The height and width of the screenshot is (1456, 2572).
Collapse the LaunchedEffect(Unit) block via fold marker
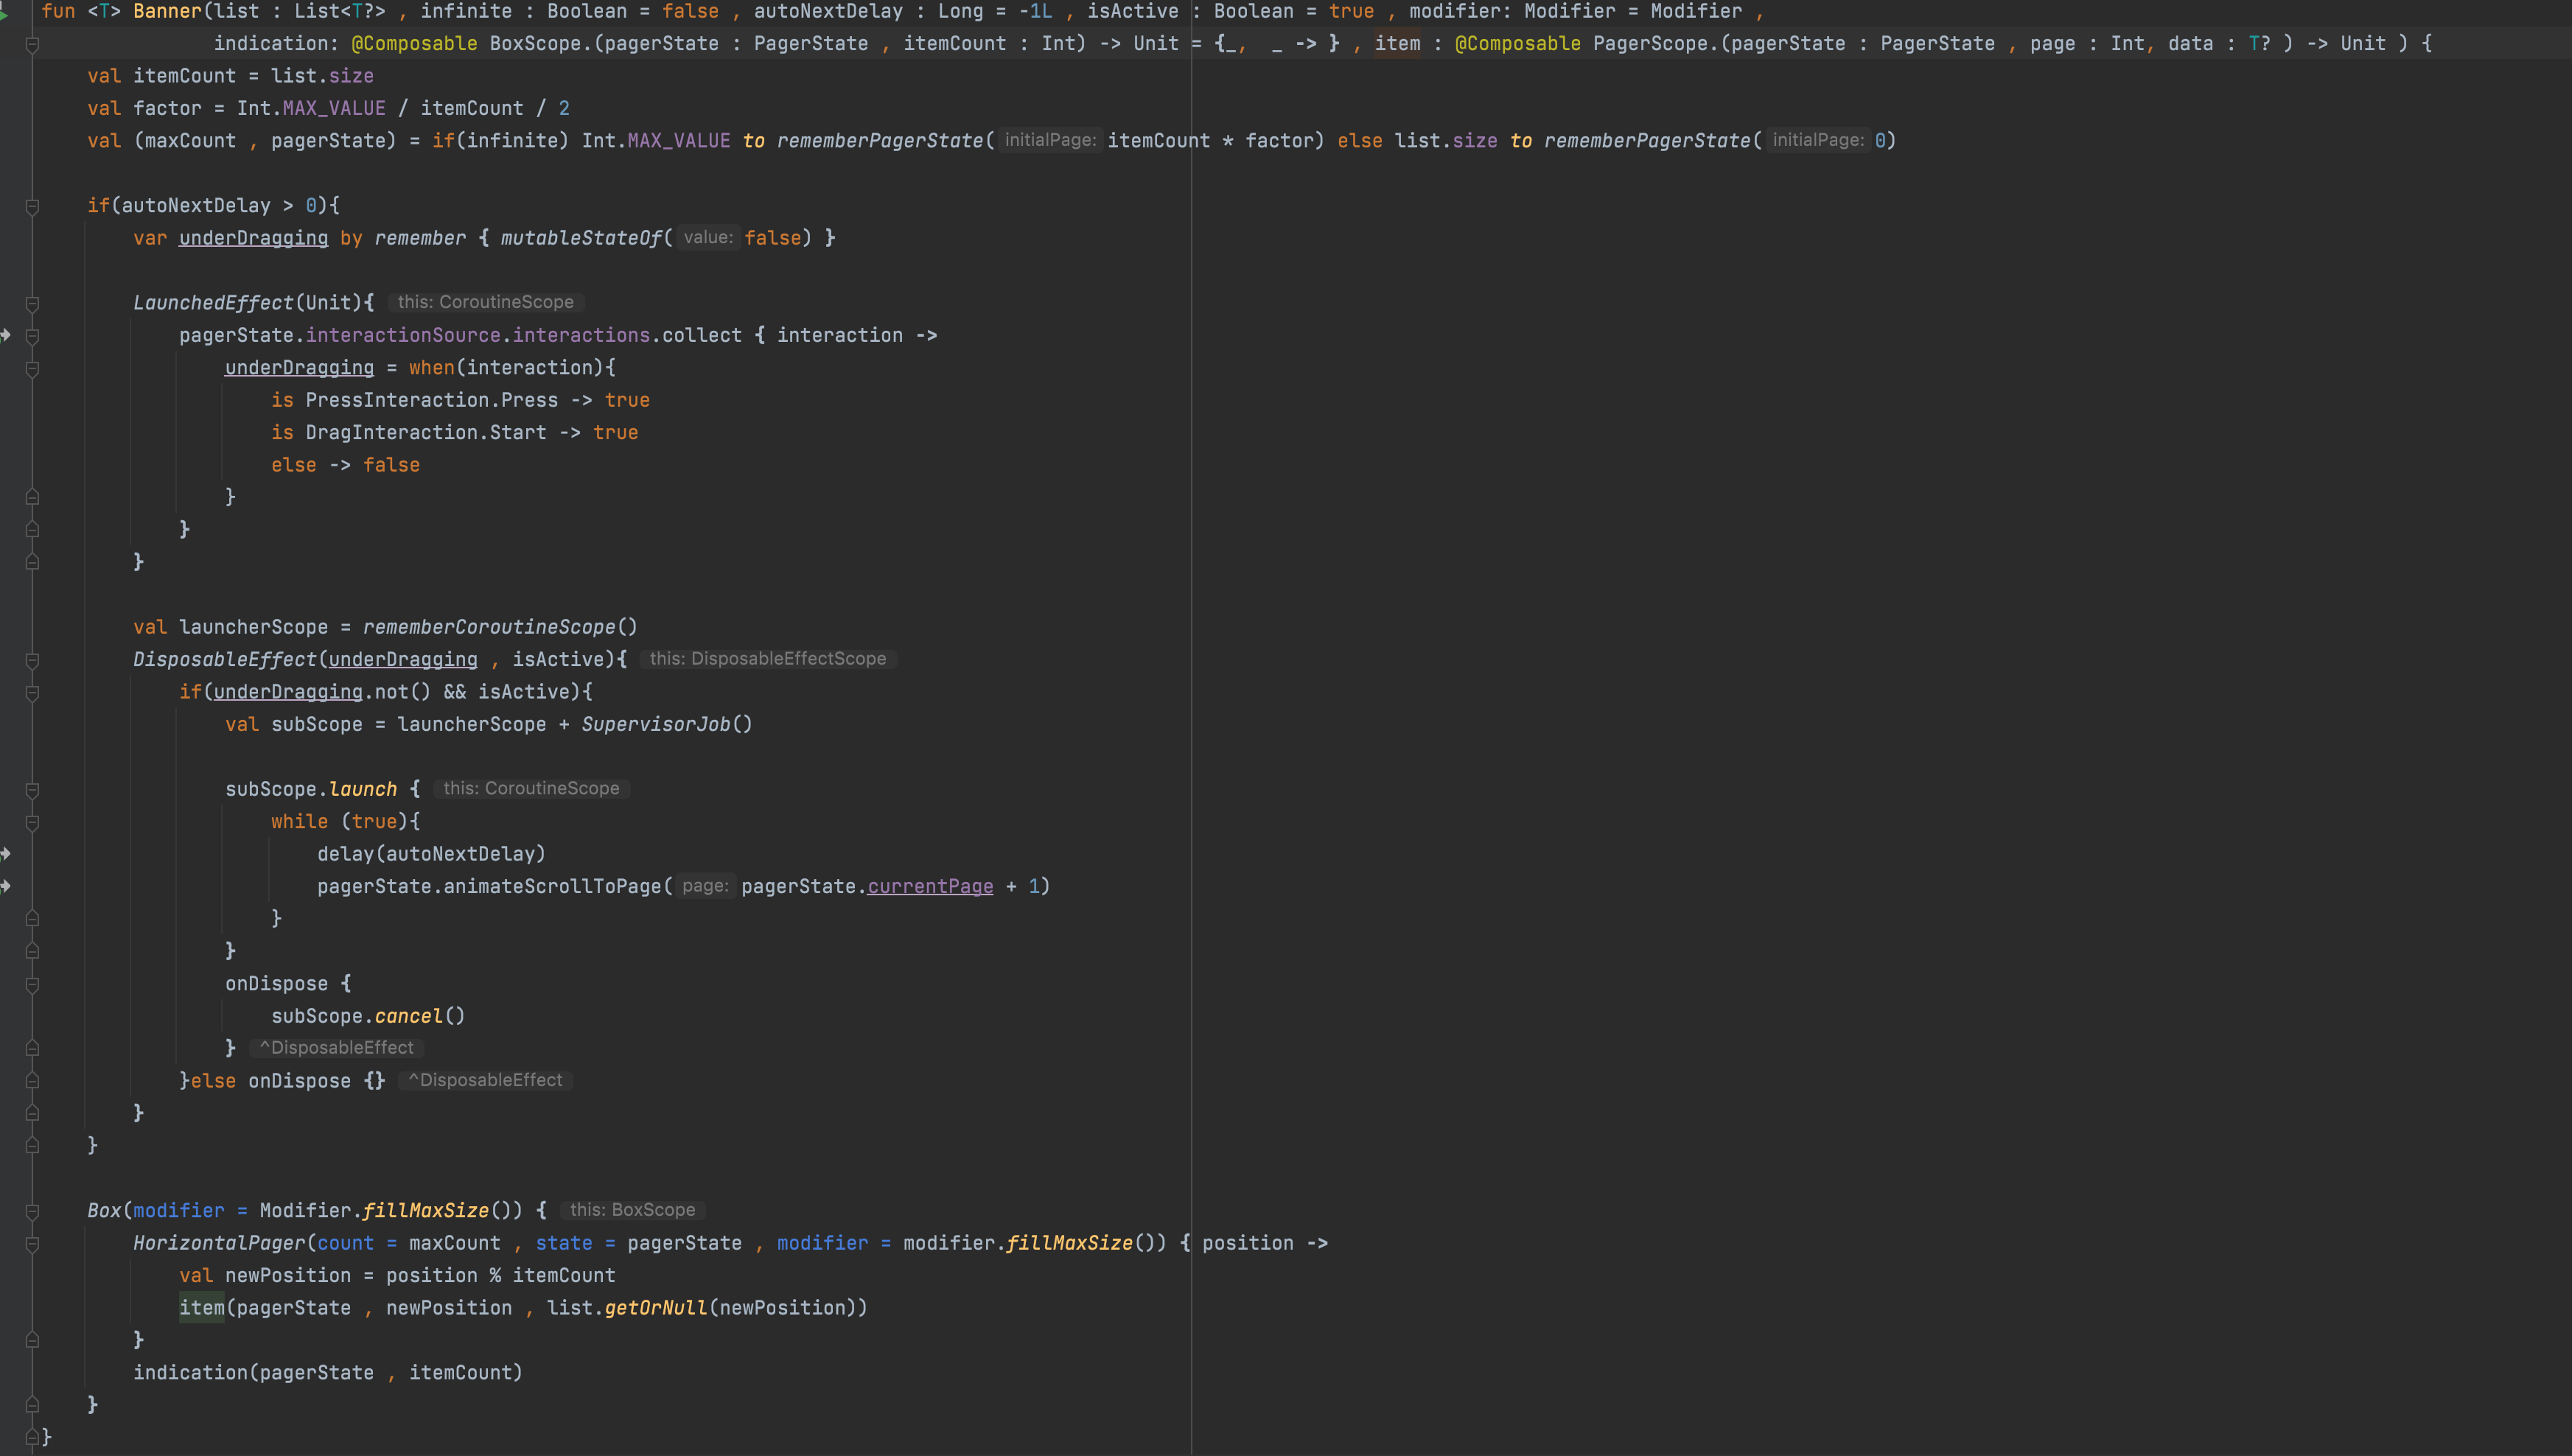(x=32, y=303)
